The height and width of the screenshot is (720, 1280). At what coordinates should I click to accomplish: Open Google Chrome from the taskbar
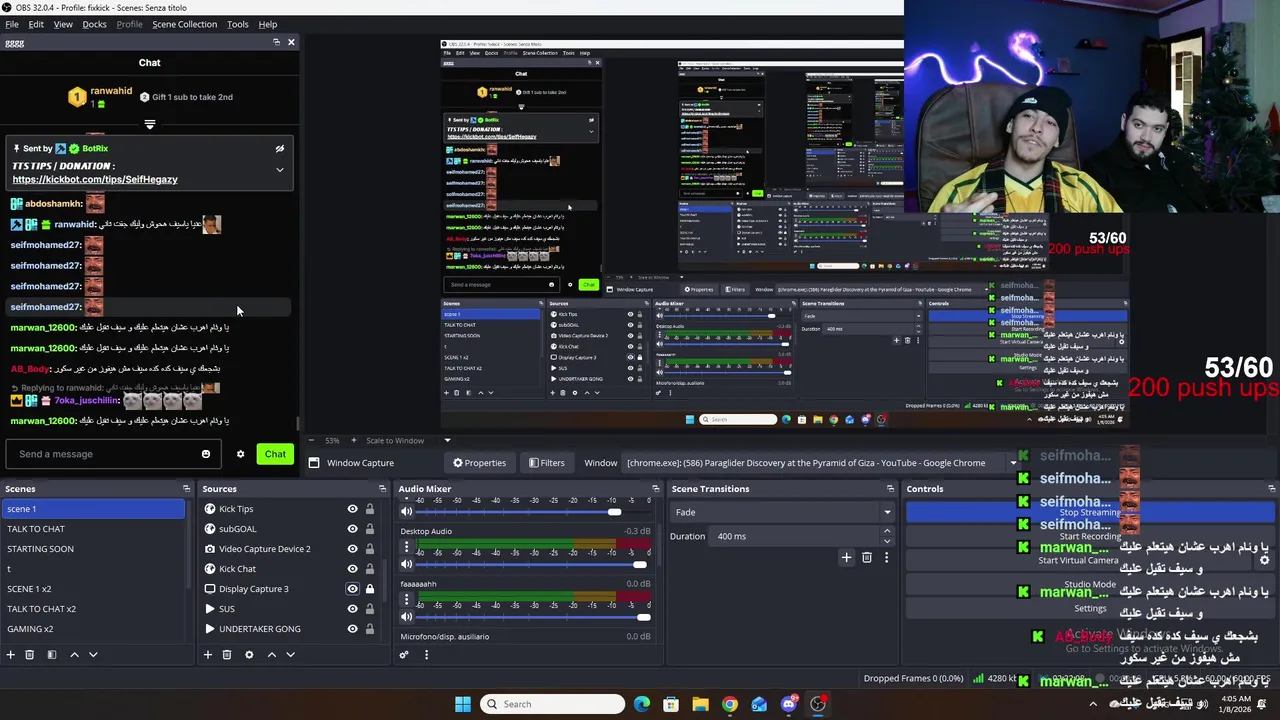click(730, 704)
